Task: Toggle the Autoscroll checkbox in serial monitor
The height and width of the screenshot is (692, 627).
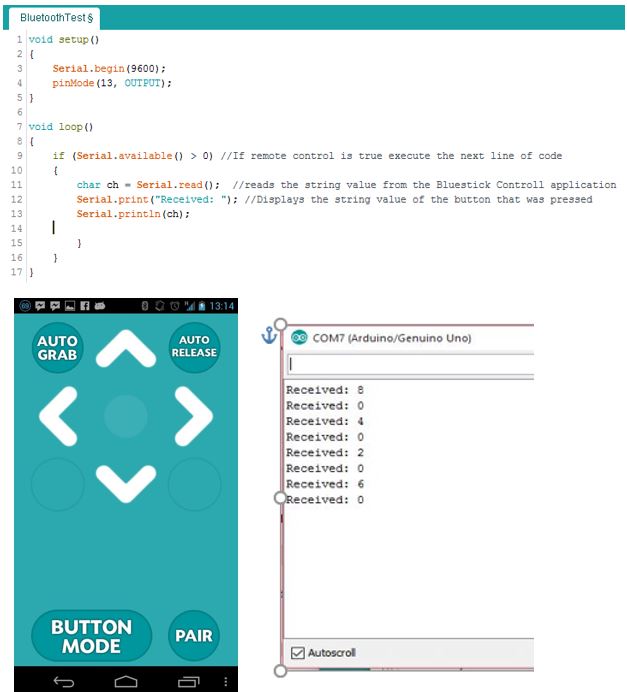Action: click(298, 653)
